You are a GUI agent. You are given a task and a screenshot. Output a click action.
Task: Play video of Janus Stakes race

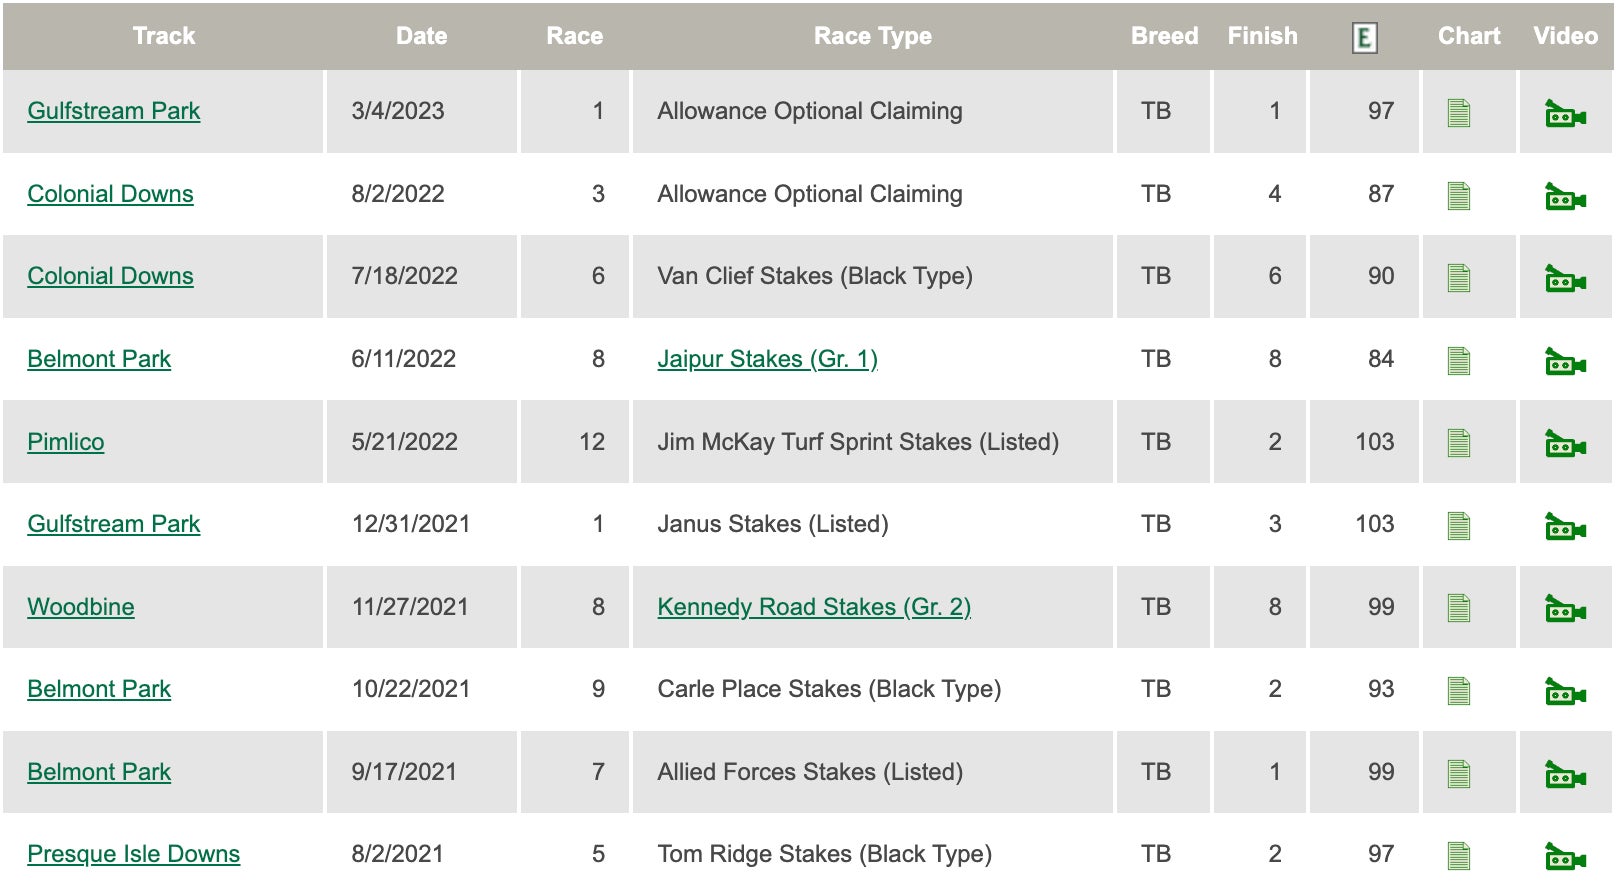tap(1565, 527)
